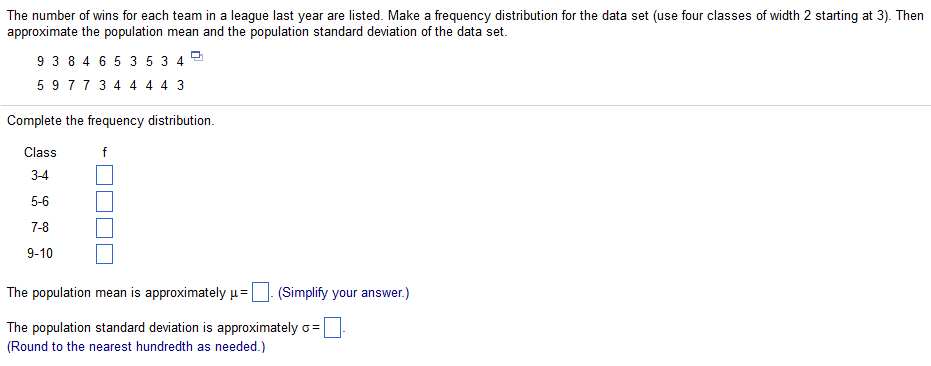
Task: Click the f column header
Action: coord(104,153)
